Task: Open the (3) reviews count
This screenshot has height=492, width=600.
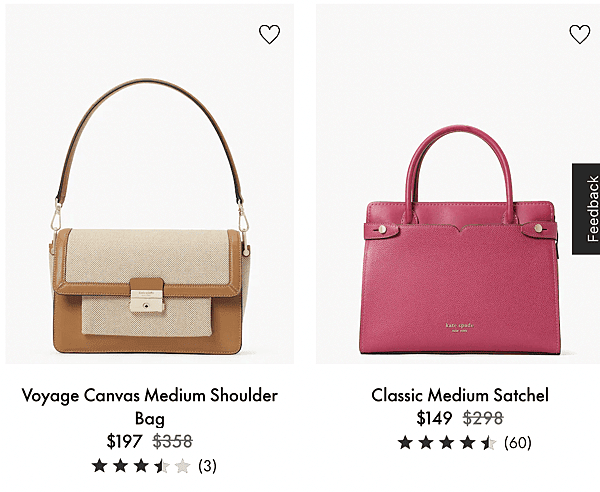Action: click(x=207, y=466)
